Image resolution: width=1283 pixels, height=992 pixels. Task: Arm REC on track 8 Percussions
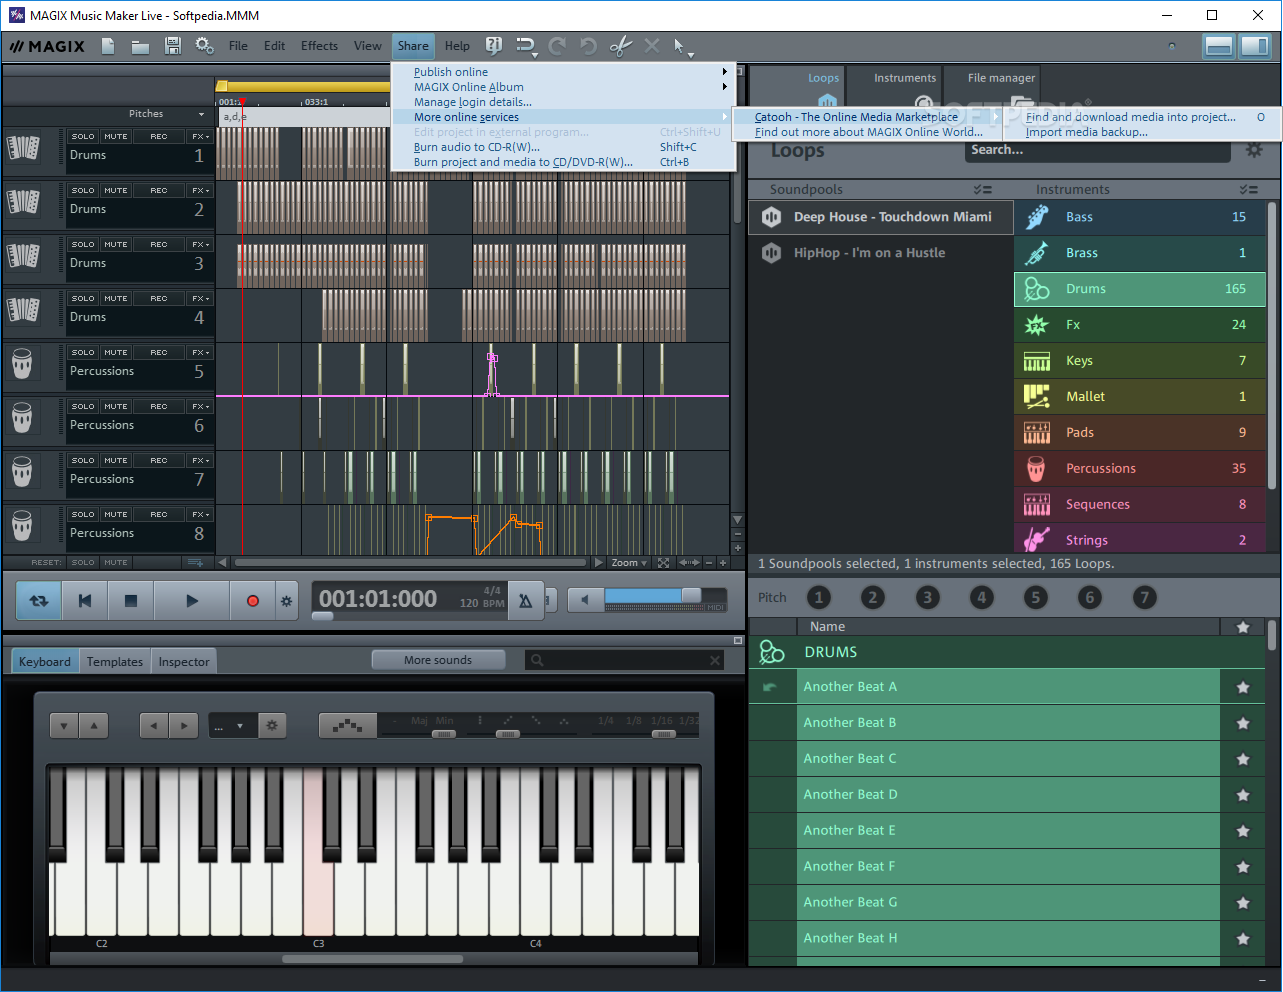[x=159, y=515]
